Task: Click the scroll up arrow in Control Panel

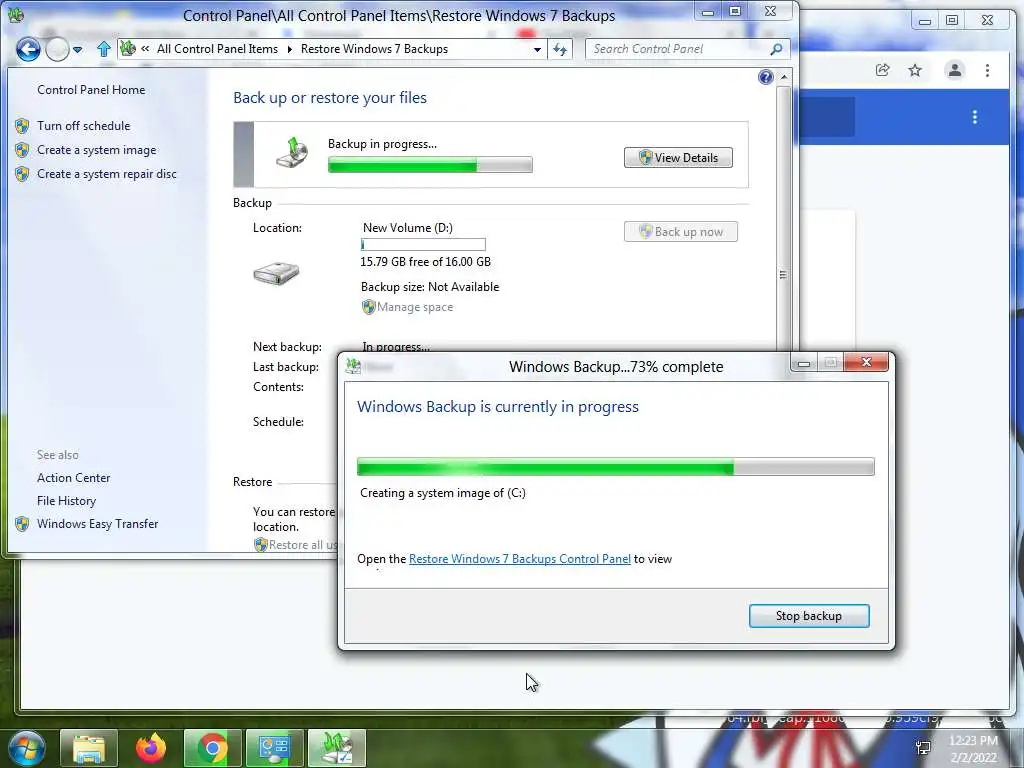Action: tap(784, 77)
